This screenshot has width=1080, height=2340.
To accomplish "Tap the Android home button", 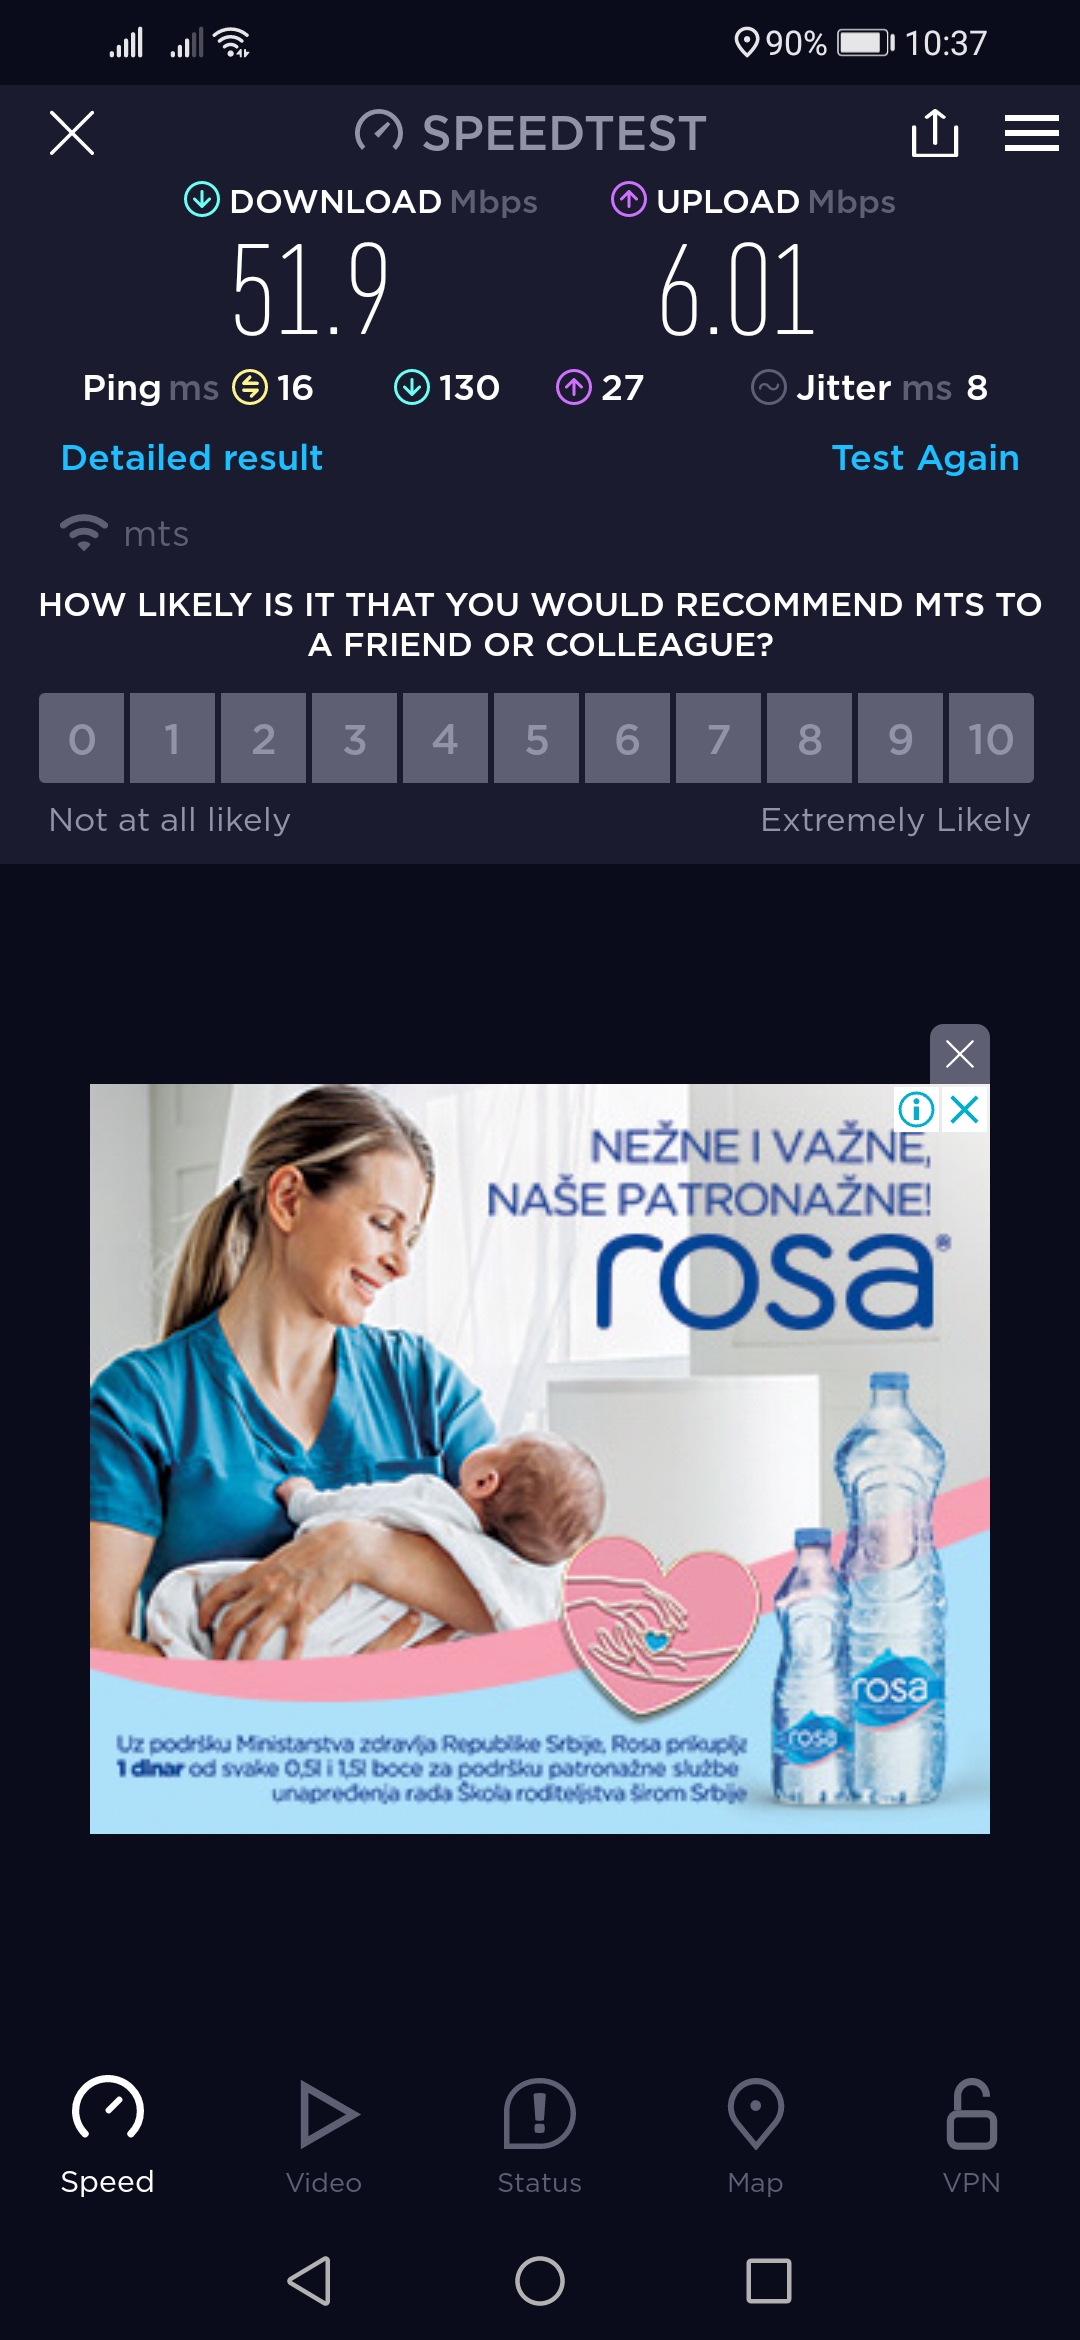I will [540, 2281].
